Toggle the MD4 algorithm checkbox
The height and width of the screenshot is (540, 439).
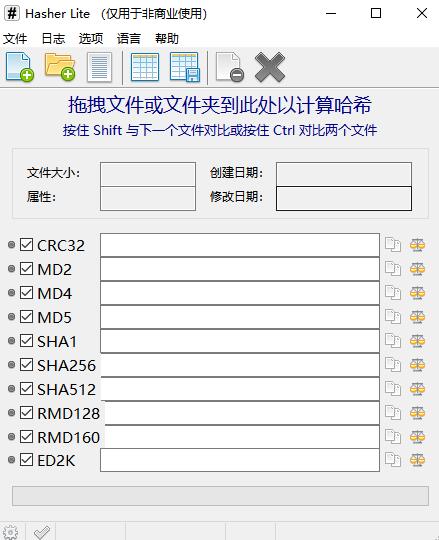click(27, 292)
